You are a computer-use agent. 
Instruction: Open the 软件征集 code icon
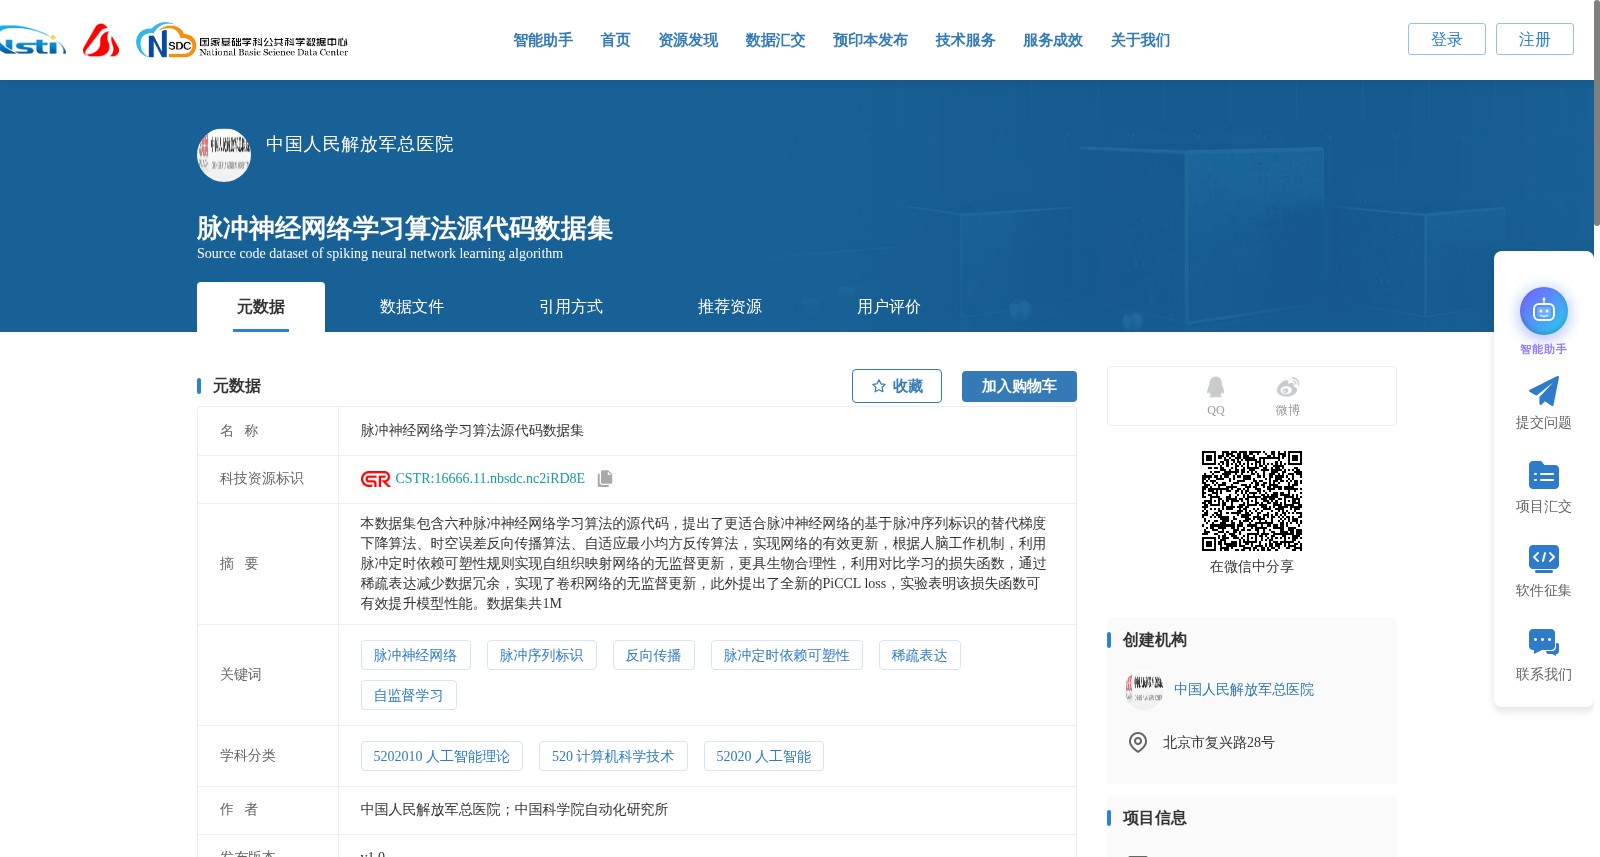click(1543, 558)
